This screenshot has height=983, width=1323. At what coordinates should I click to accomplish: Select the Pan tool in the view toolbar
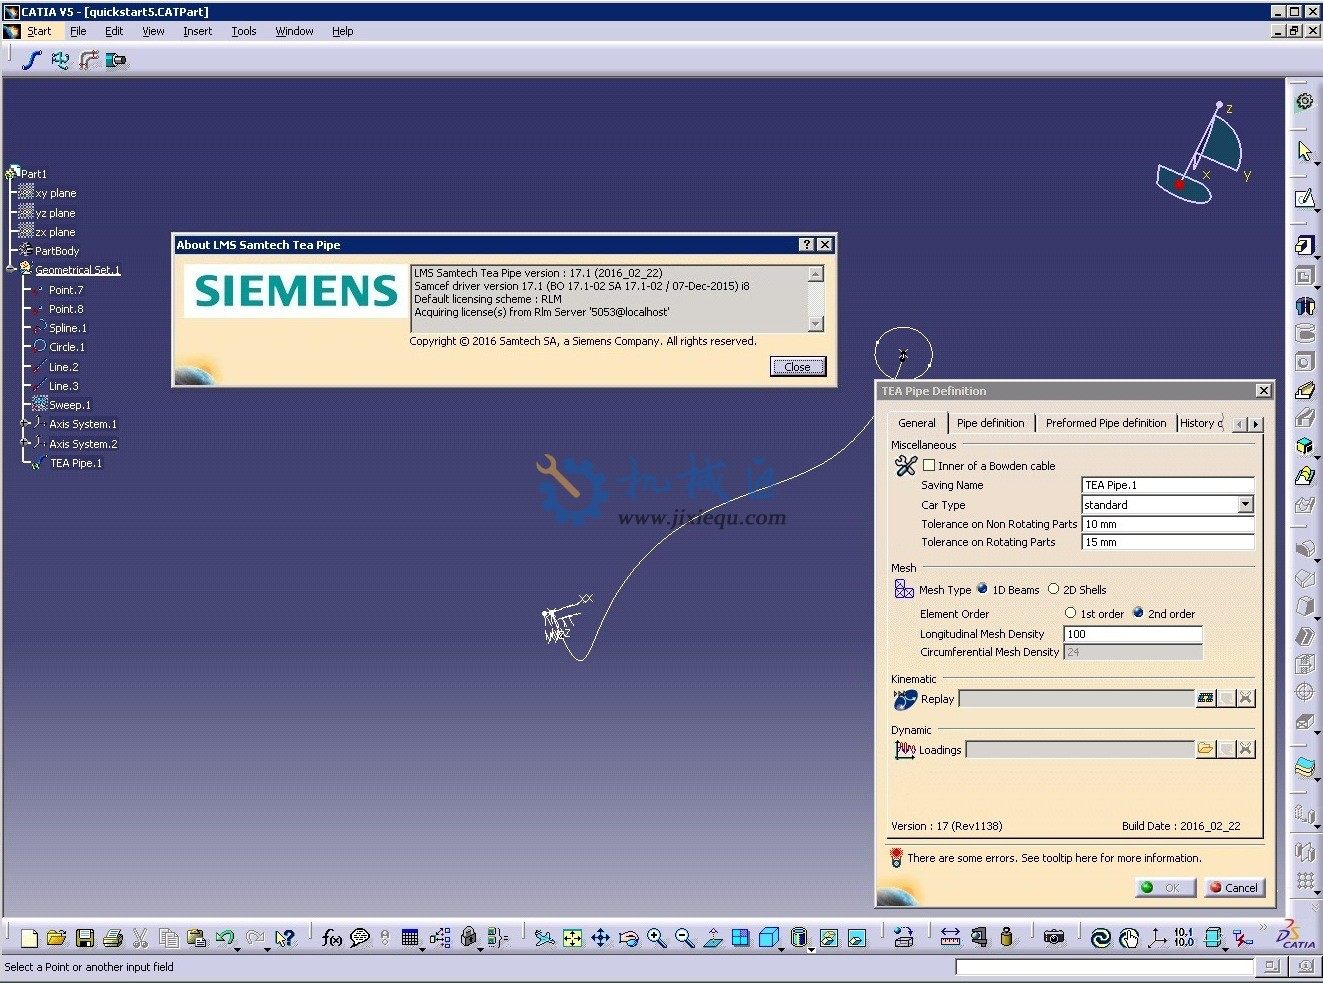[x=600, y=938]
